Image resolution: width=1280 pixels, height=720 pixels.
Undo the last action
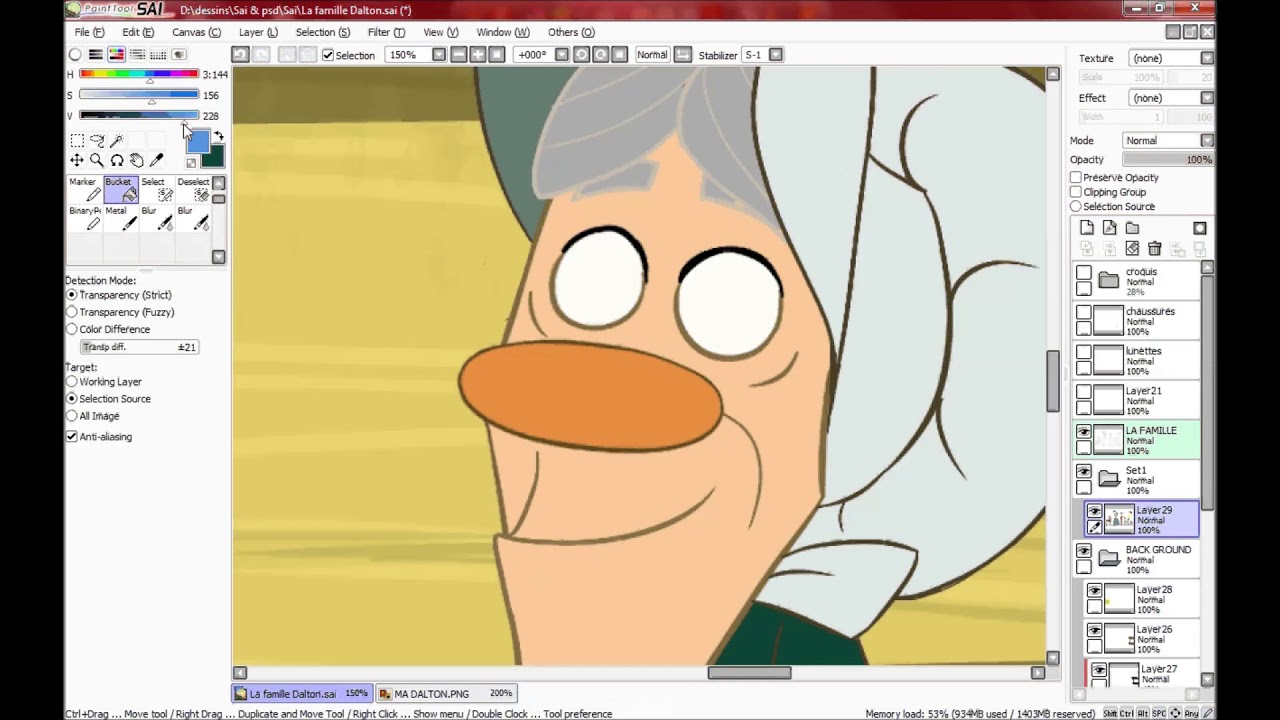pyautogui.click(x=240, y=55)
